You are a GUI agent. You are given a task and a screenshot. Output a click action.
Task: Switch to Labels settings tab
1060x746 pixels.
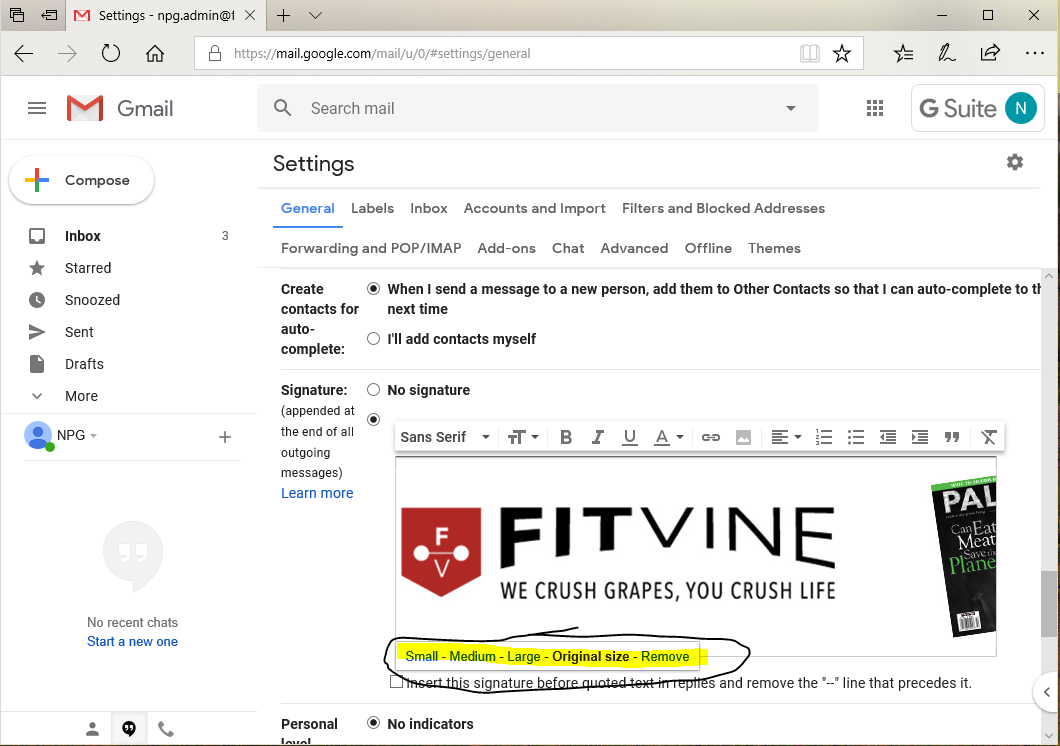pos(372,208)
